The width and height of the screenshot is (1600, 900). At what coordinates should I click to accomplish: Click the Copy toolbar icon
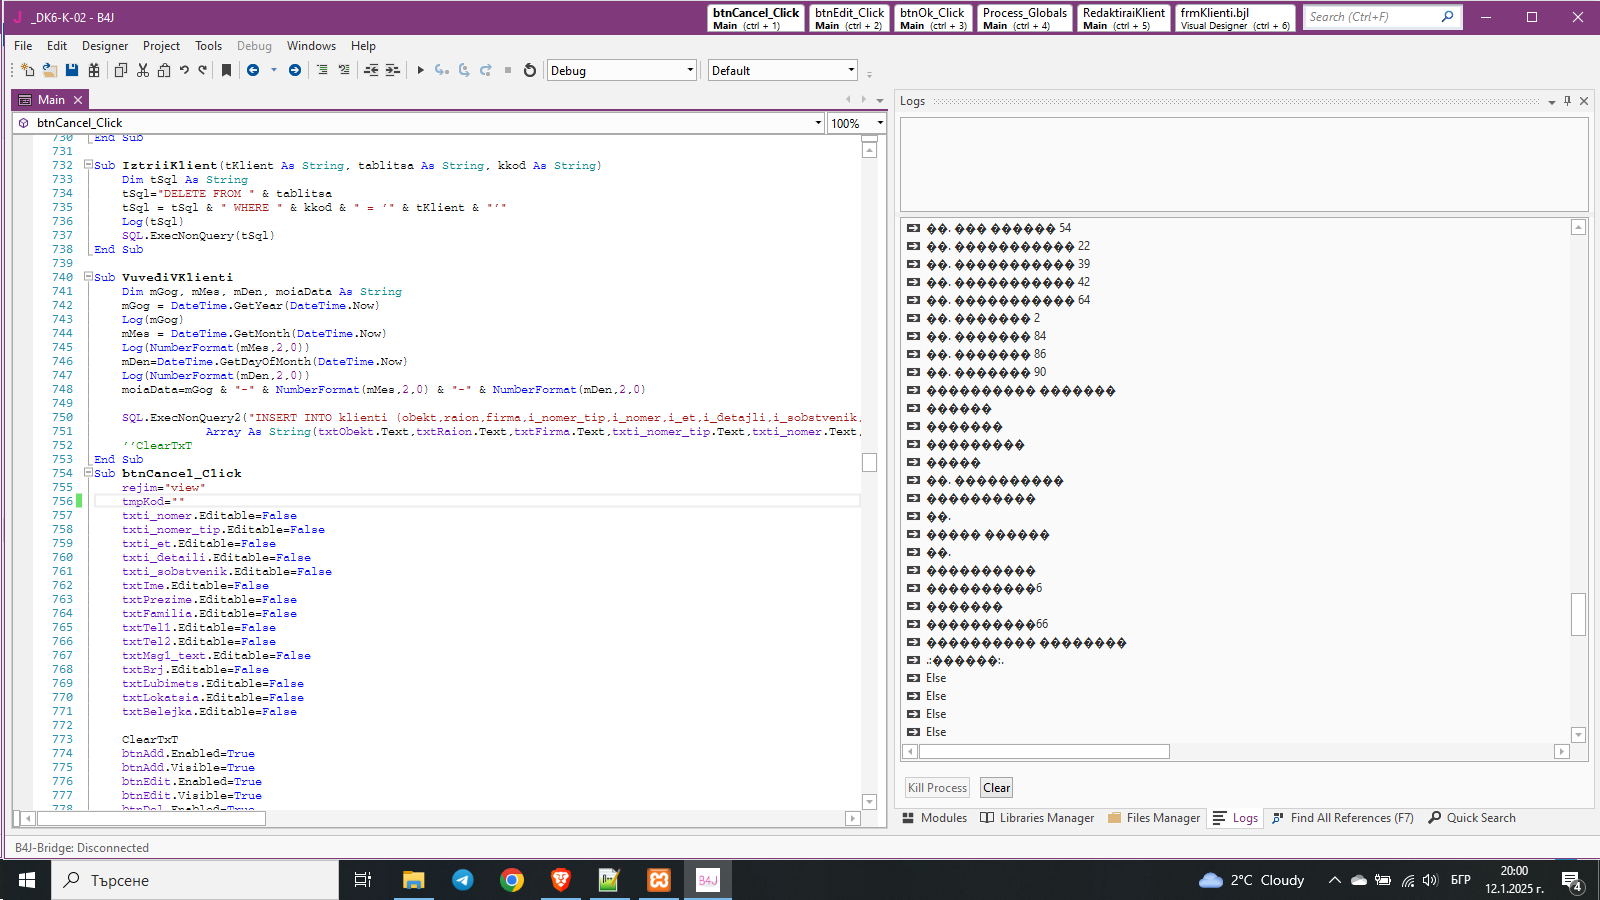[121, 70]
